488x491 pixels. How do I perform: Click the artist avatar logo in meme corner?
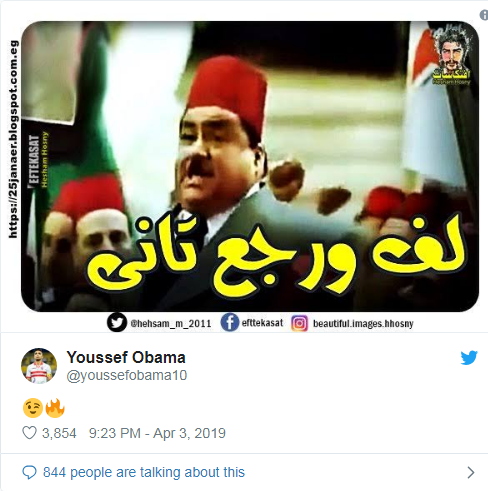(x=452, y=55)
